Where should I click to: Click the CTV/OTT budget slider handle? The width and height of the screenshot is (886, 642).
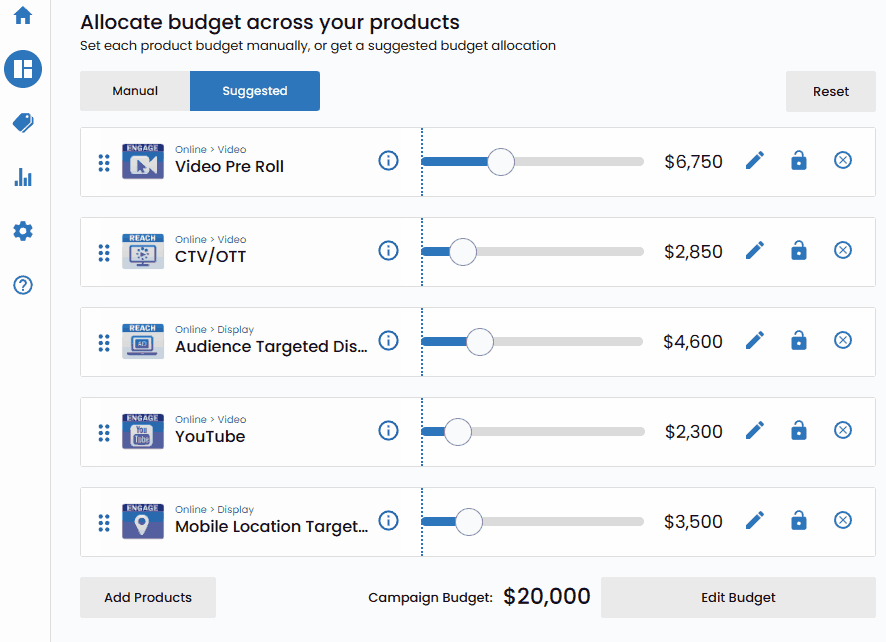tap(463, 252)
